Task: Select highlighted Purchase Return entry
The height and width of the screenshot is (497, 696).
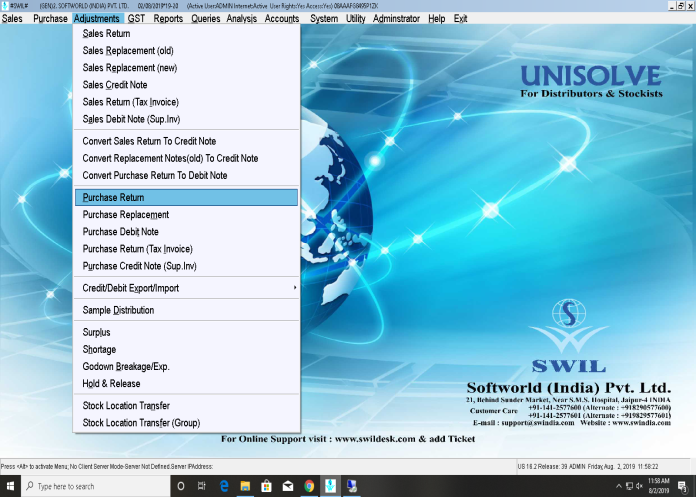Action: 186,197
